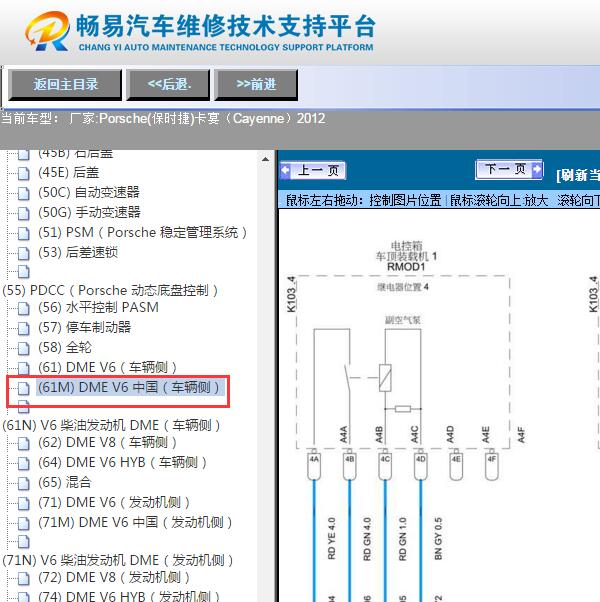600x602 pixels.
Task: Click the page icon beside (64) DME V6 HYB
Action: tap(23, 463)
